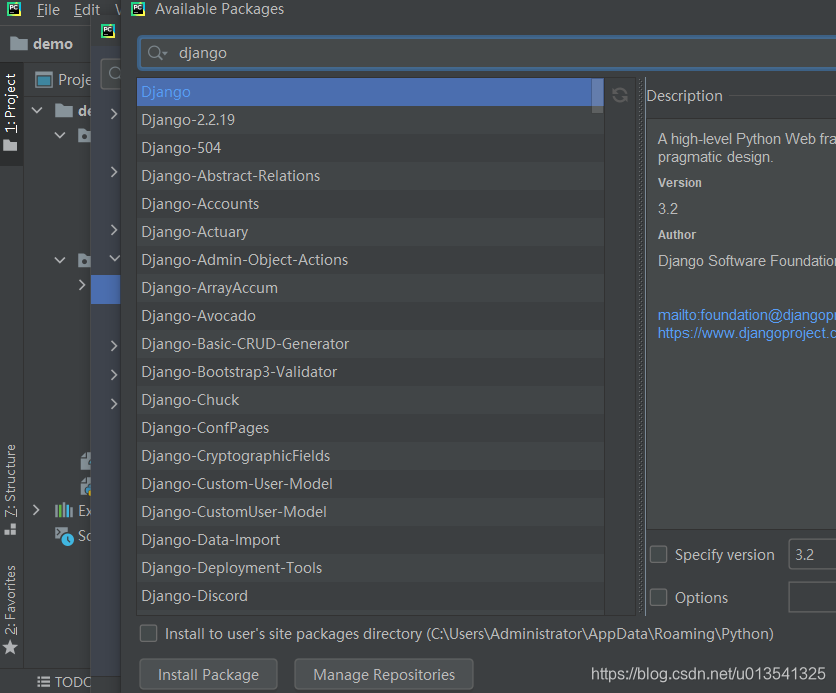Image resolution: width=836 pixels, height=693 pixels.
Task: Select Django-Chuck package
Action: (x=370, y=400)
